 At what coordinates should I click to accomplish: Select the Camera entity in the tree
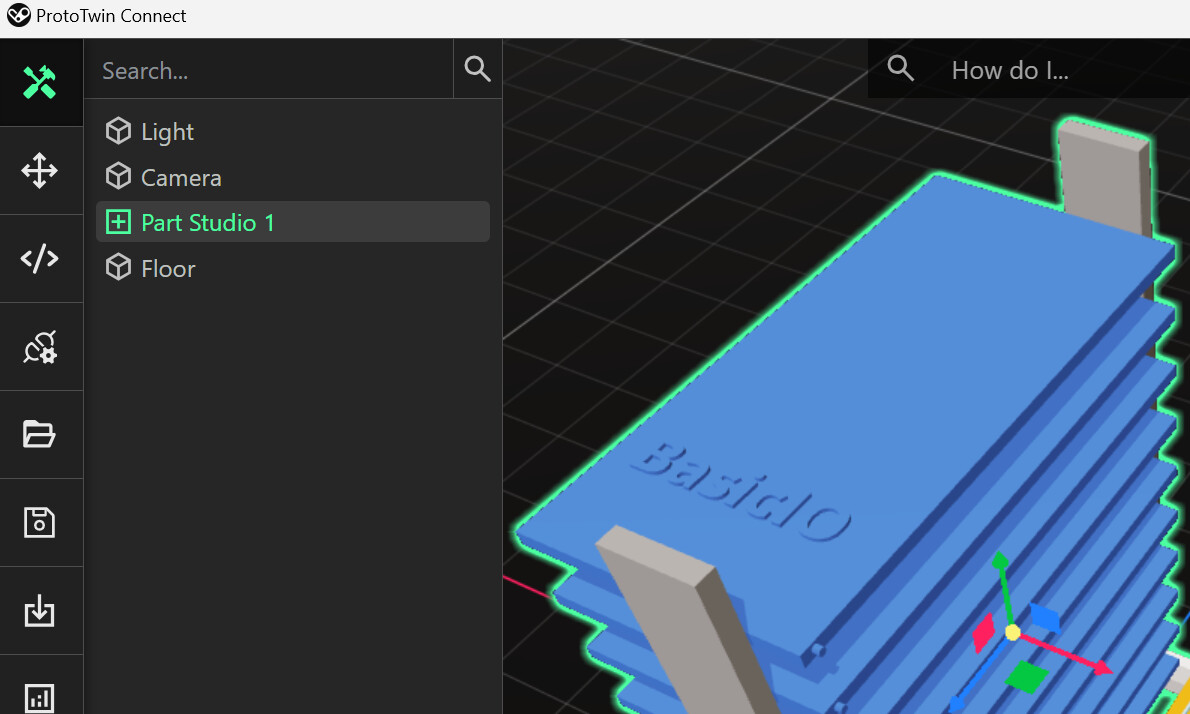click(x=181, y=178)
